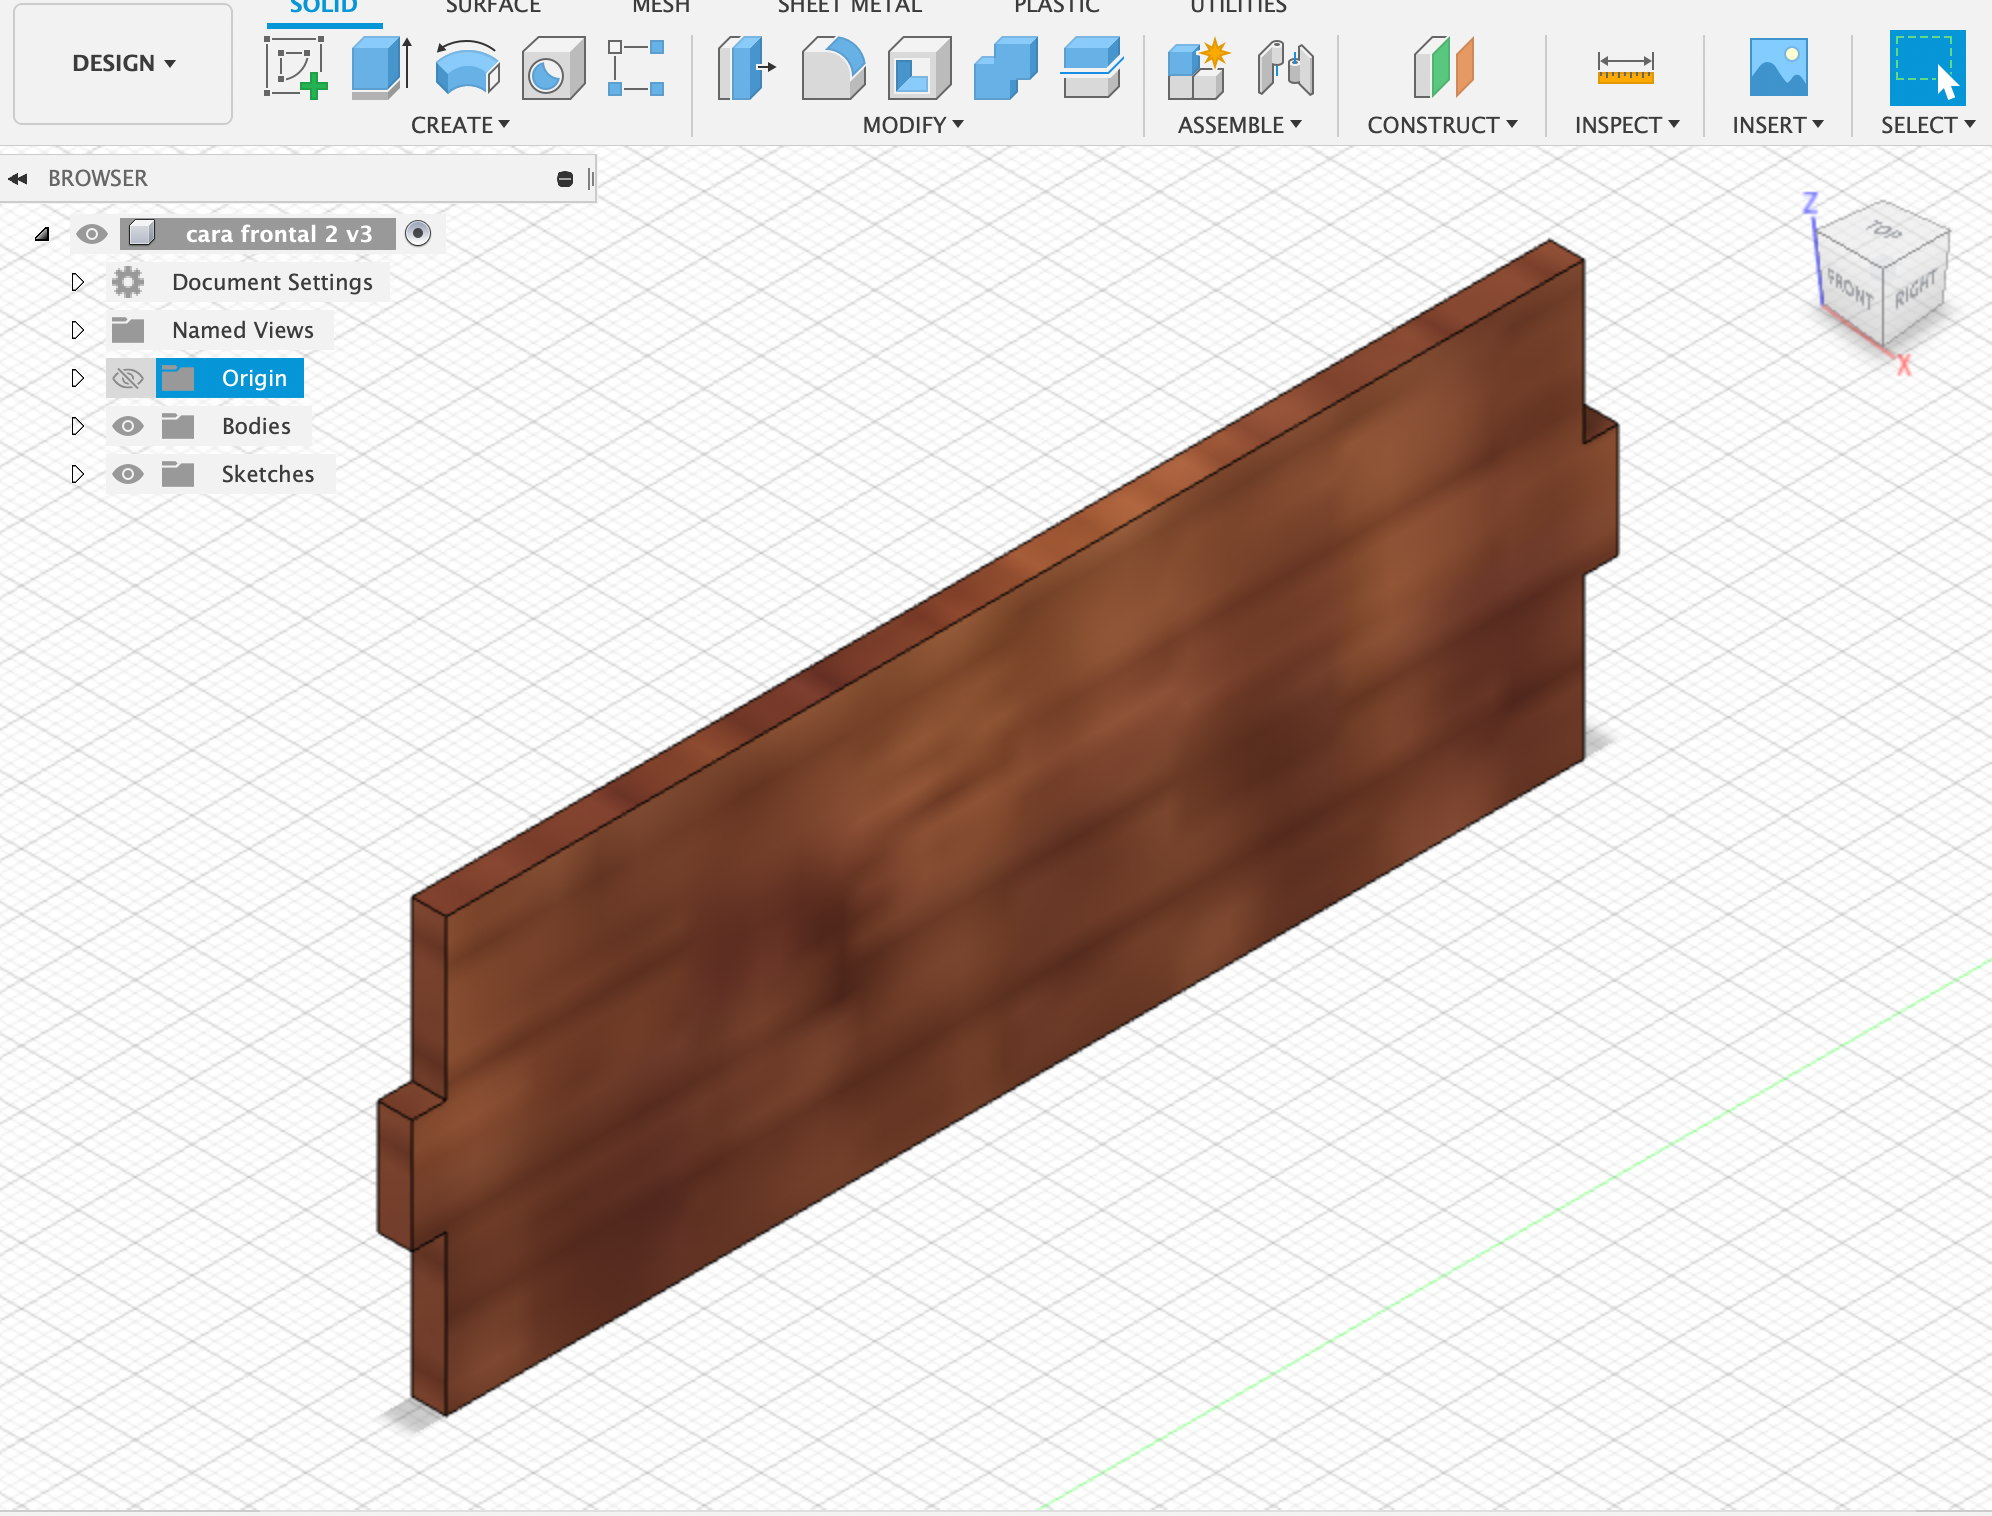The width and height of the screenshot is (1992, 1516).
Task: Click the Document Settings gear icon
Action: (128, 282)
